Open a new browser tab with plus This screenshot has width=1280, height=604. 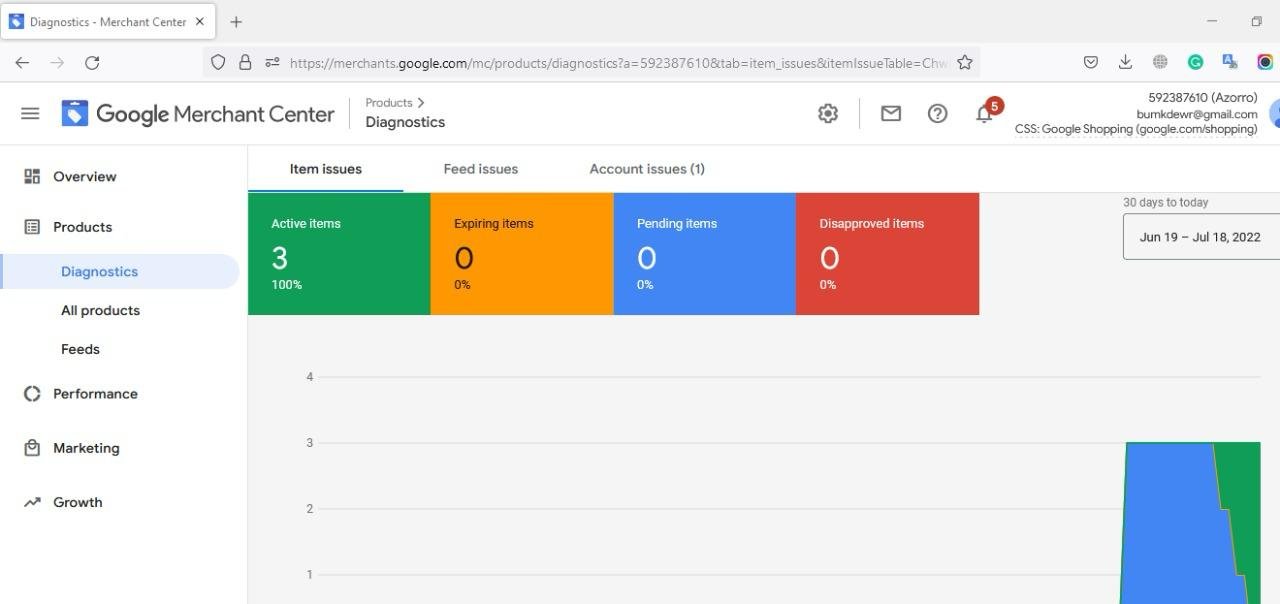pos(236,21)
